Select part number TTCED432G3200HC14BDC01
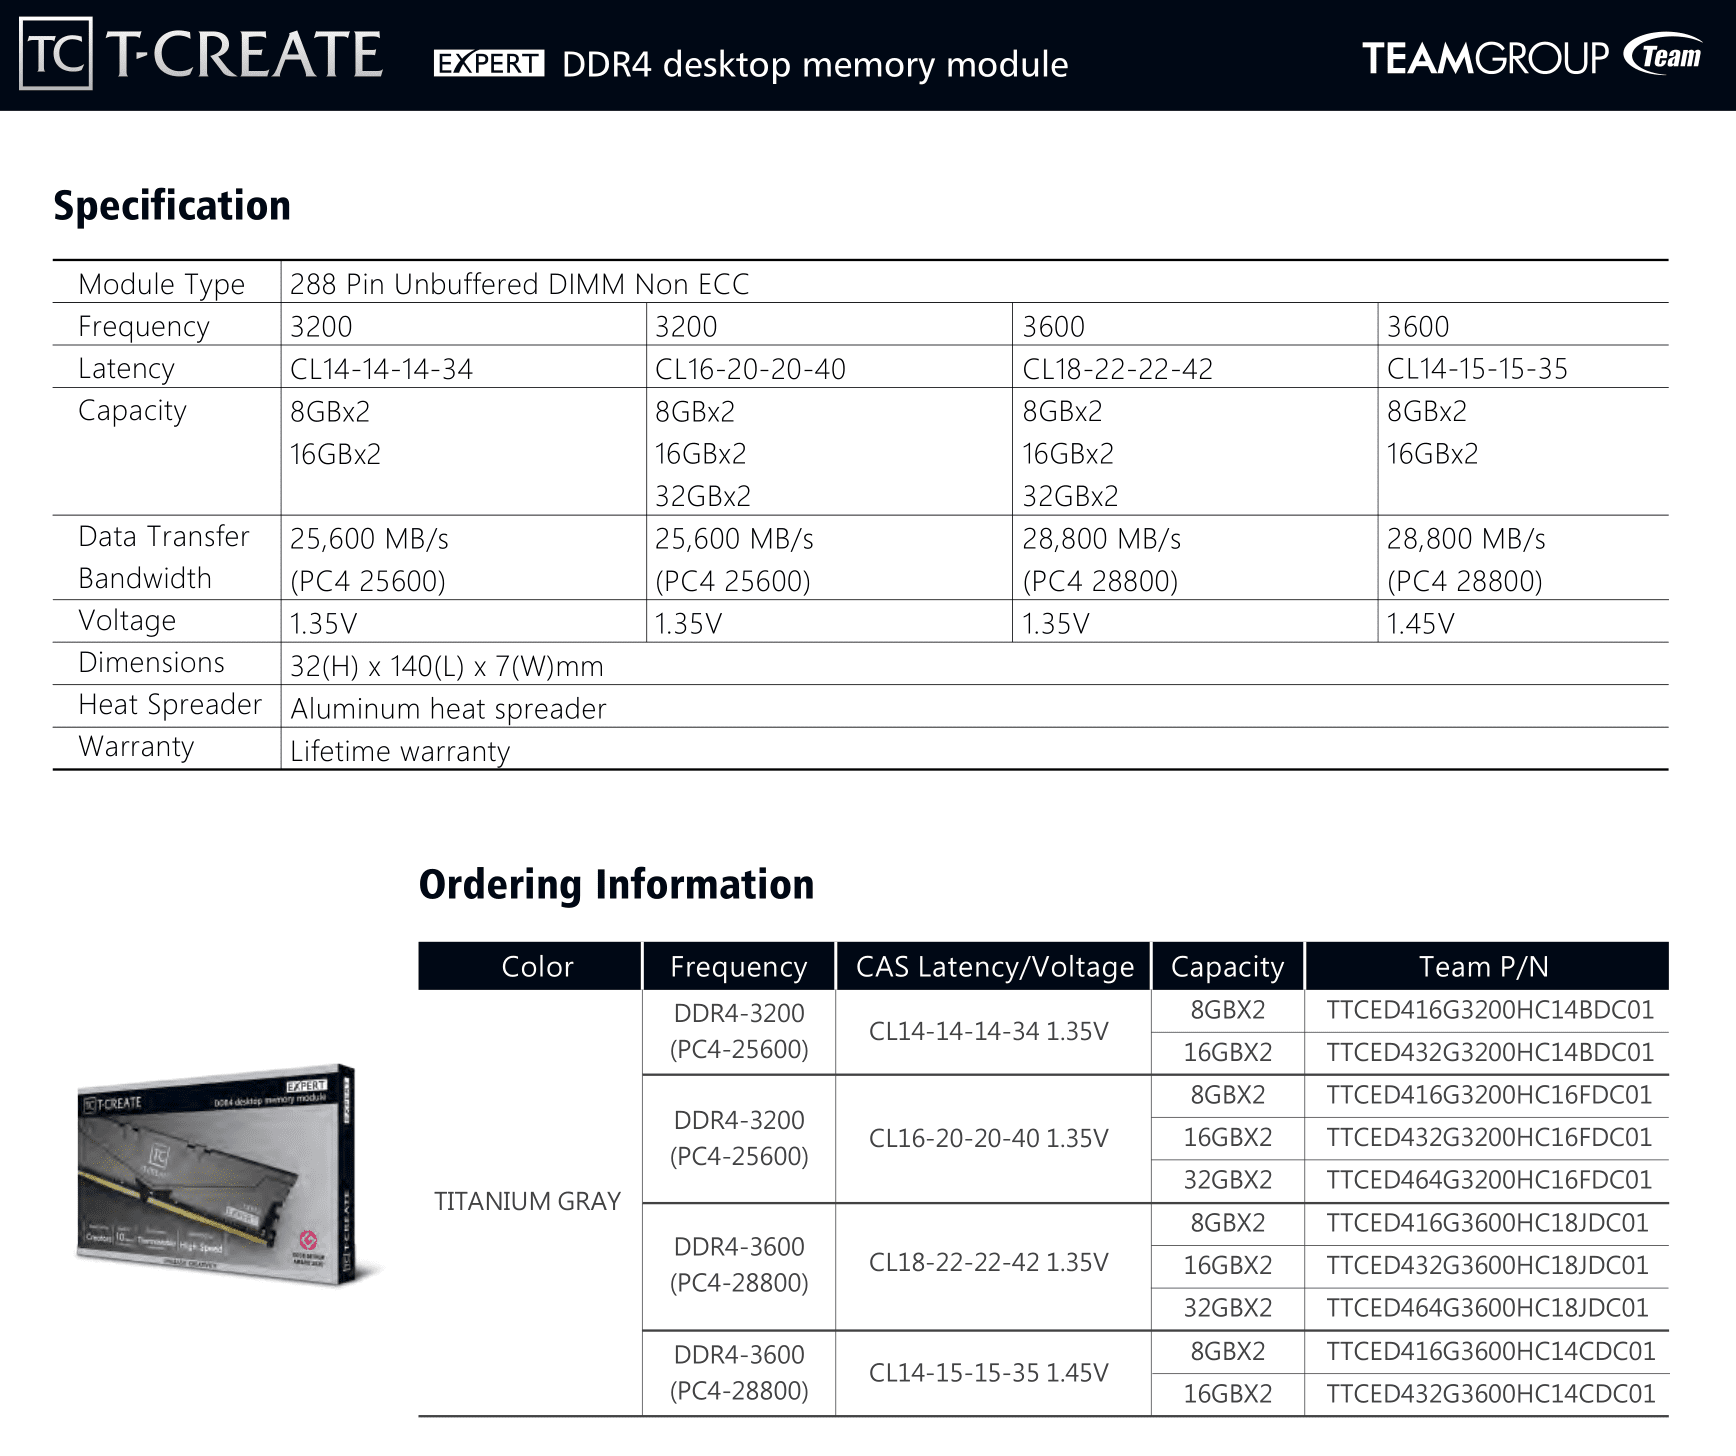Screen dimensions: 1736x1456 [x=1490, y=1052]
